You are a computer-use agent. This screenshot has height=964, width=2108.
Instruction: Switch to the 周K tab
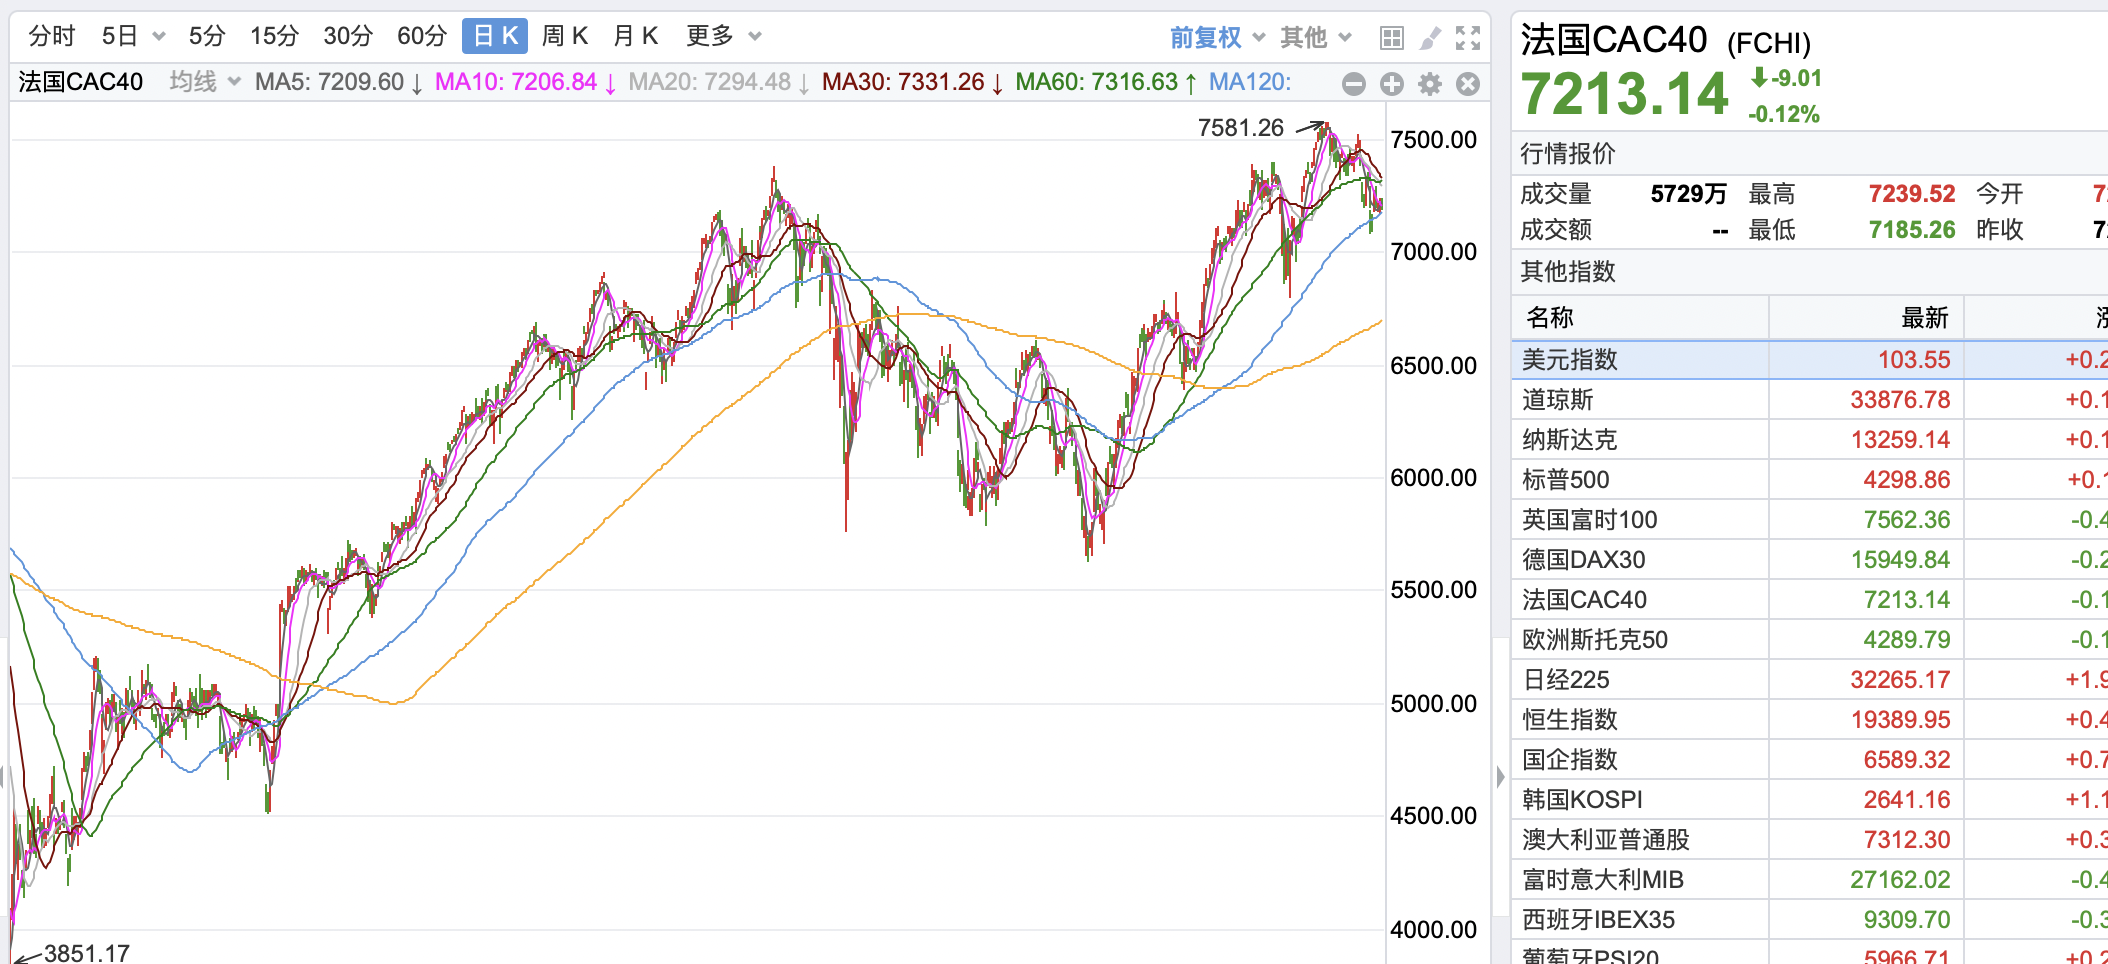[x=564, y=37]
